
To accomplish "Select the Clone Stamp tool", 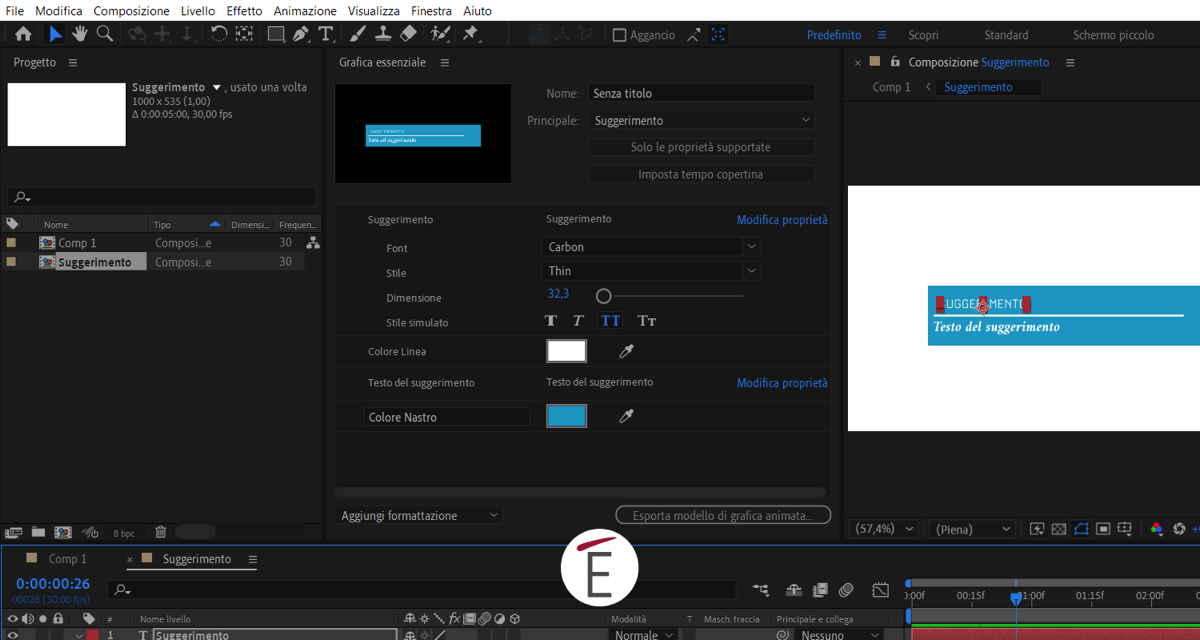I will [382, 34].
